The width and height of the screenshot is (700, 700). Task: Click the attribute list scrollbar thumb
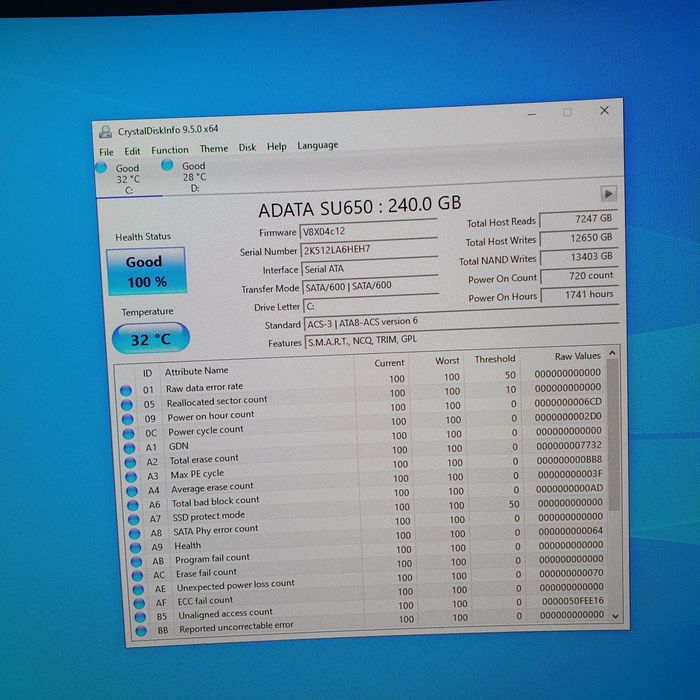(614, 435)
